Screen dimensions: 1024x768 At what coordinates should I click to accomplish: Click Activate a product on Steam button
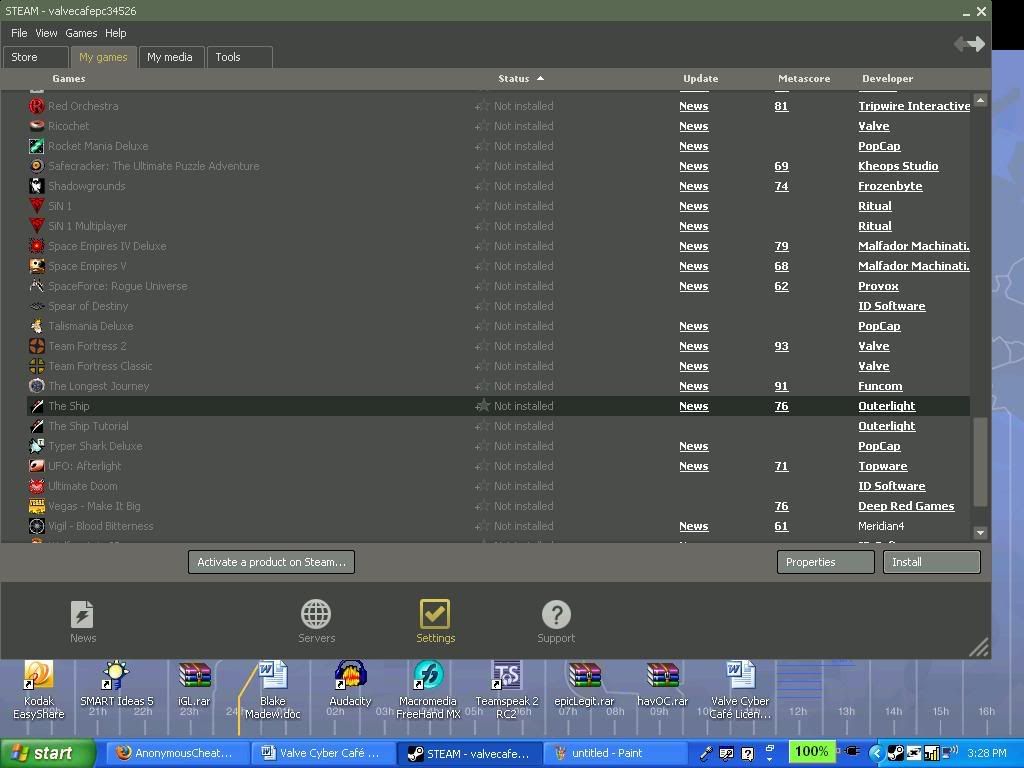tap(271, 562)
